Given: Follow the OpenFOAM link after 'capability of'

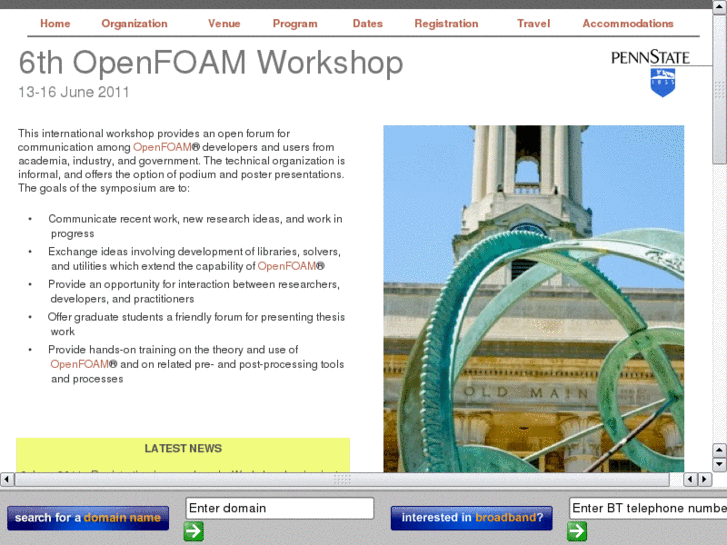Looking at the screenshot, I should [287, 266].
